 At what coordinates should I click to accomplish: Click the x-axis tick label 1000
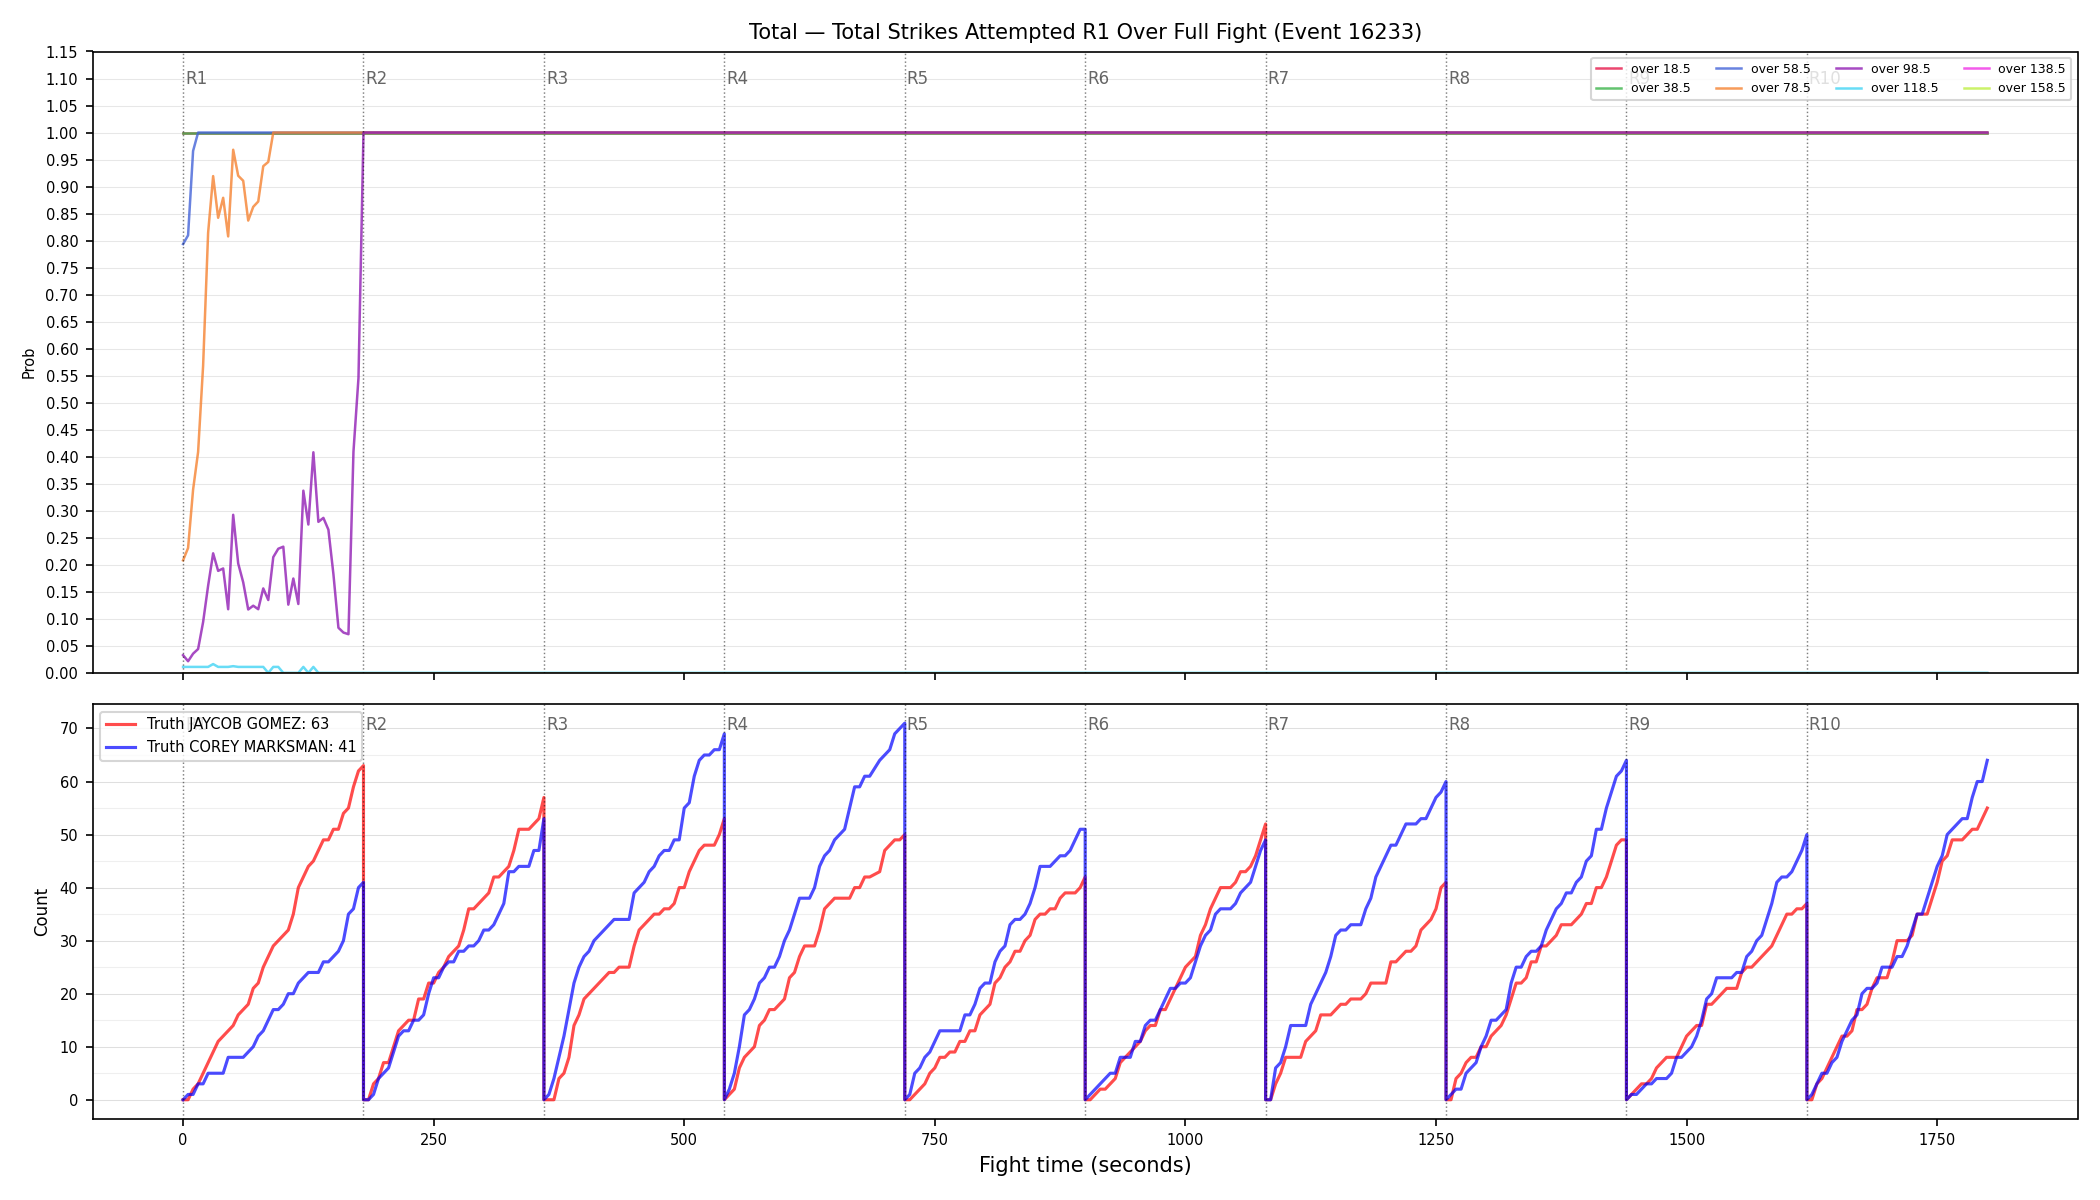tap(1185, 1139)
